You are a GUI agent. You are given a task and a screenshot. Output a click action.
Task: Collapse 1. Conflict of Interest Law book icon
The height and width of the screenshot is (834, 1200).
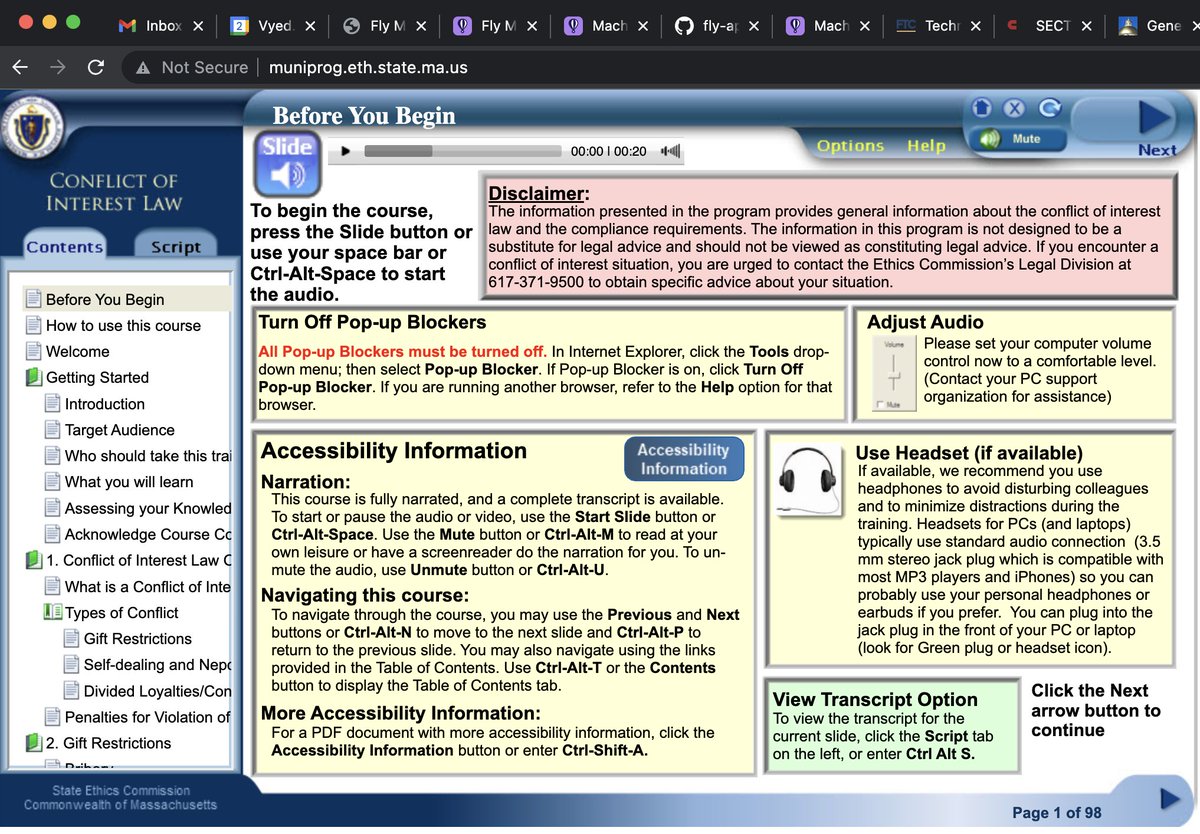click(33, 560)
